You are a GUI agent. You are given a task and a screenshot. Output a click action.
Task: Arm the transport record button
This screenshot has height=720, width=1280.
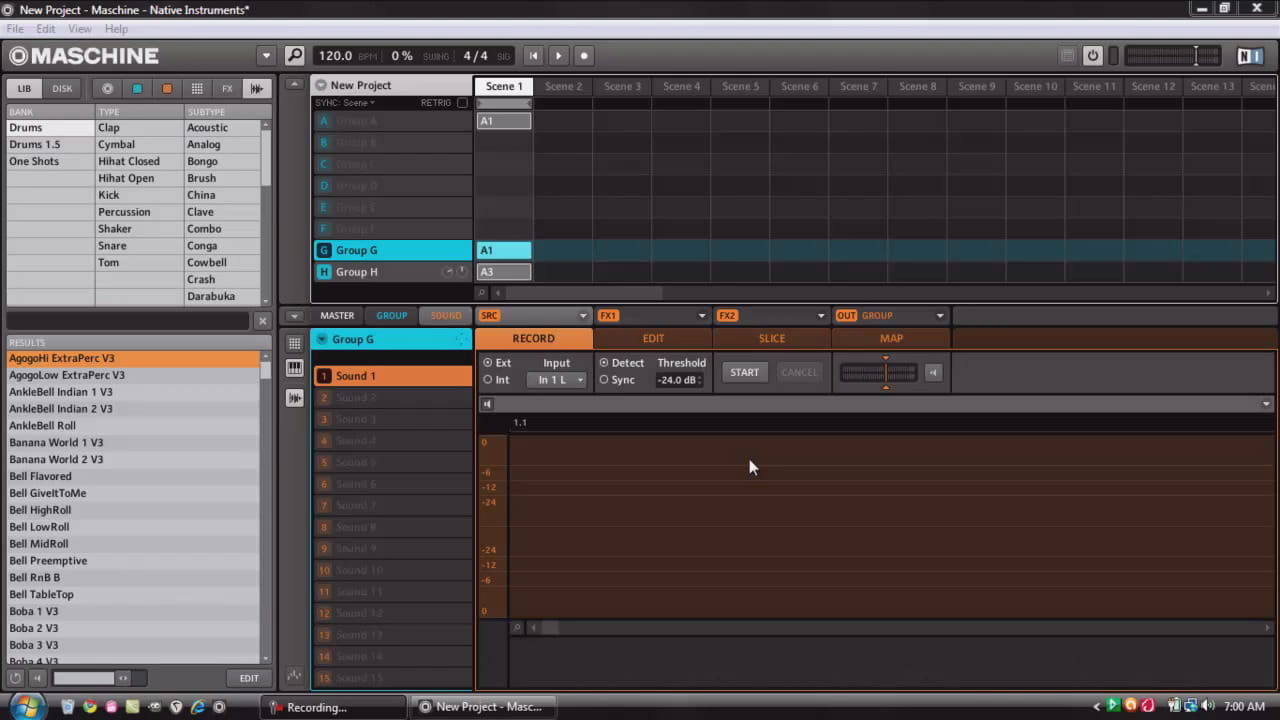click(x=584, y=56)
